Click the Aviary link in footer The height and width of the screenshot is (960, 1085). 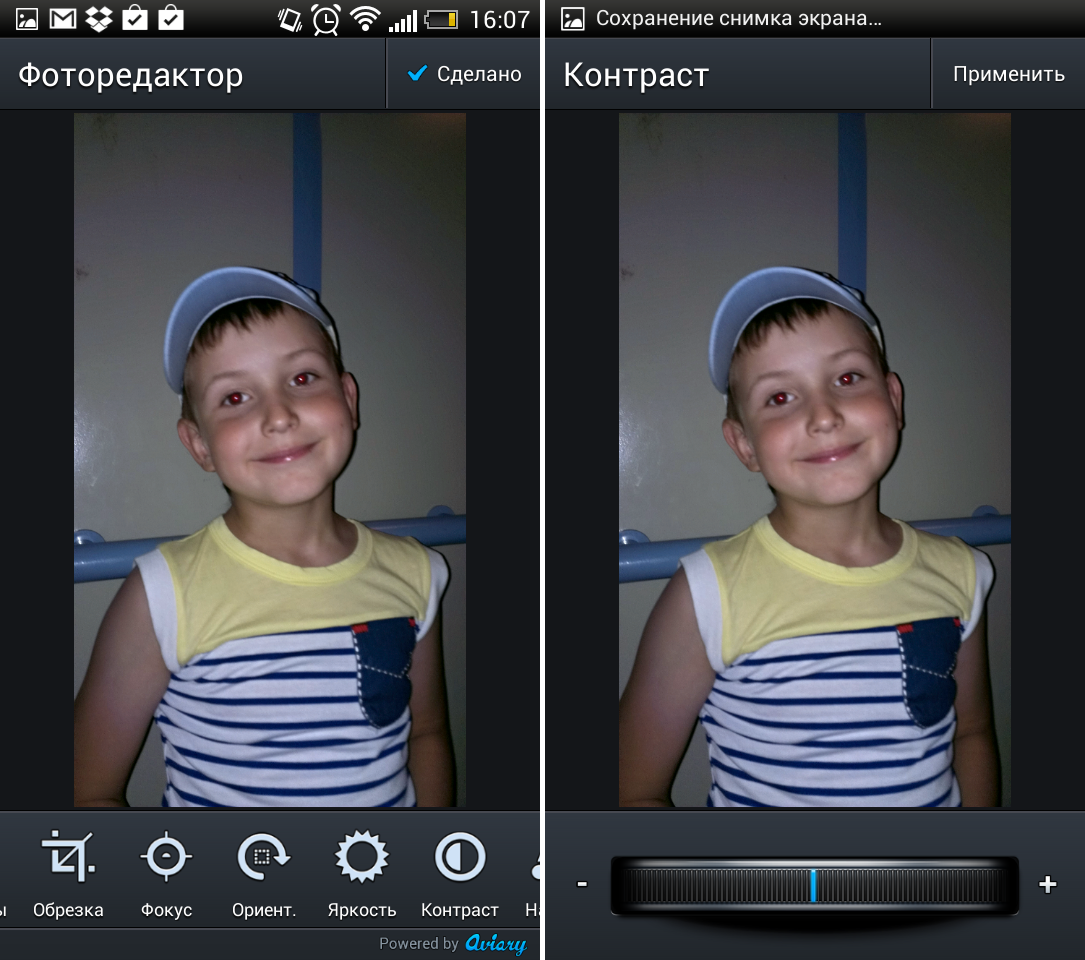495,943
